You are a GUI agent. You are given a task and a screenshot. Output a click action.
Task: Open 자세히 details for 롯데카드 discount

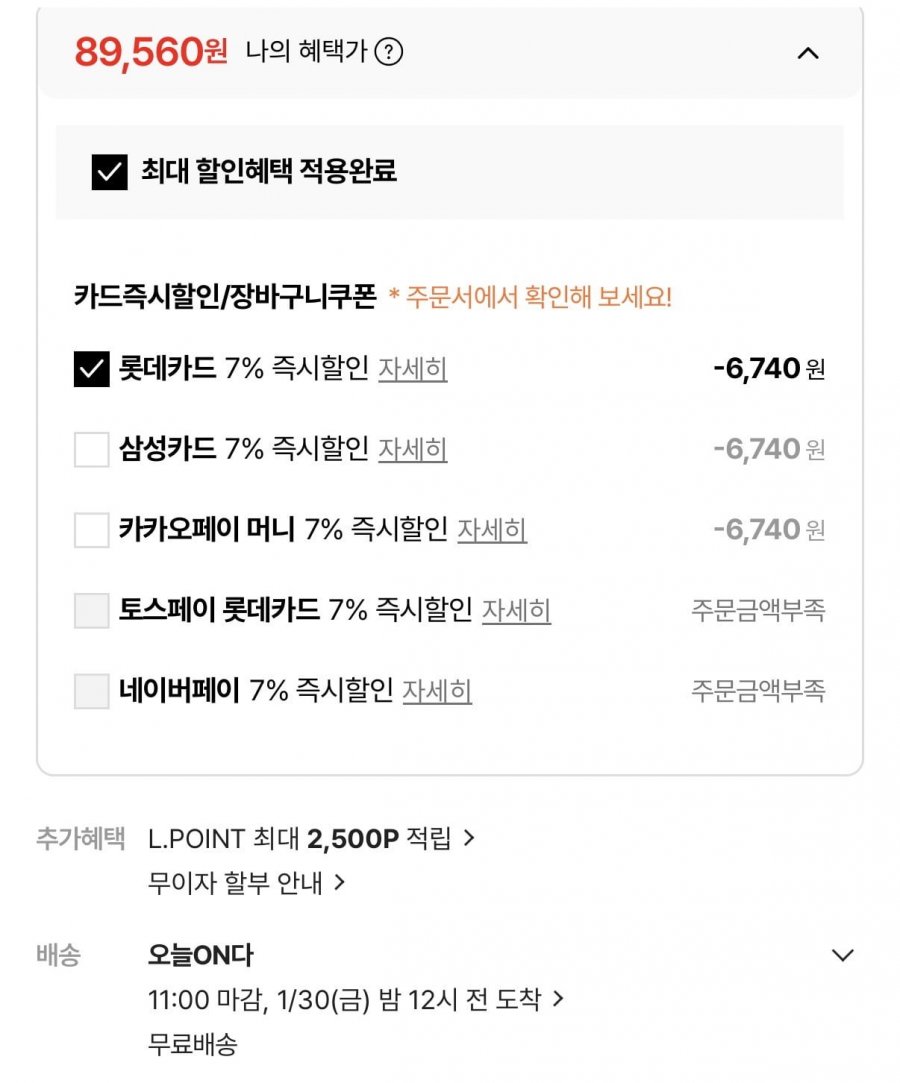(412, 369)
